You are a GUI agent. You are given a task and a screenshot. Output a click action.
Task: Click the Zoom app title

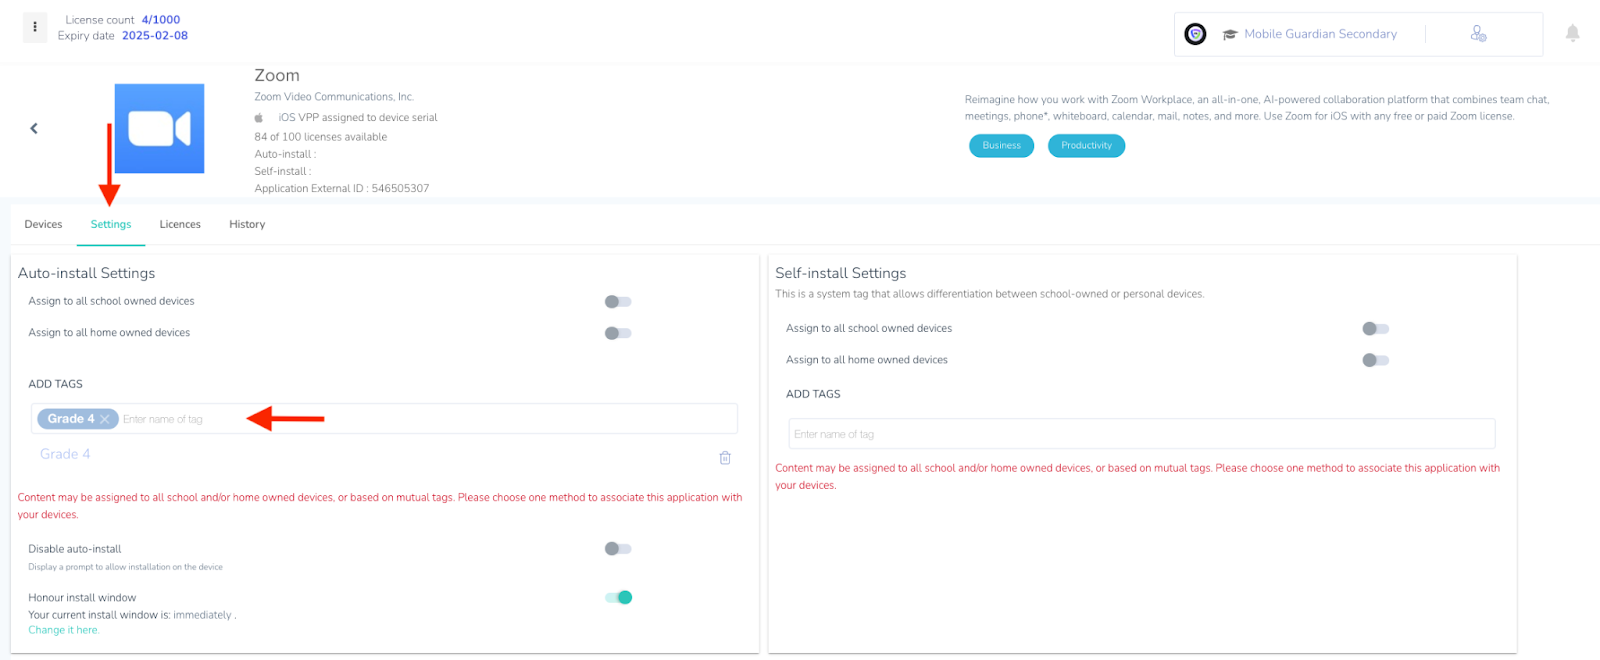[x=277, y=75]
